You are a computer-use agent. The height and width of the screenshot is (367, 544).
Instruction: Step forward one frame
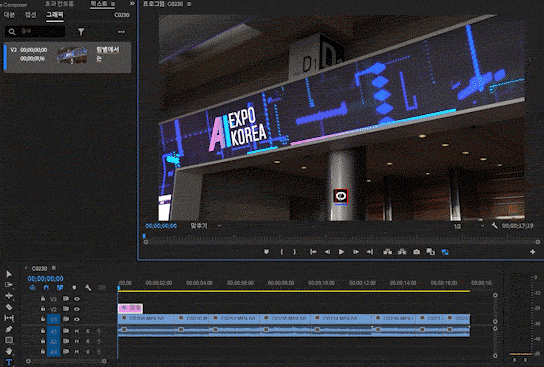click(356, 252)
